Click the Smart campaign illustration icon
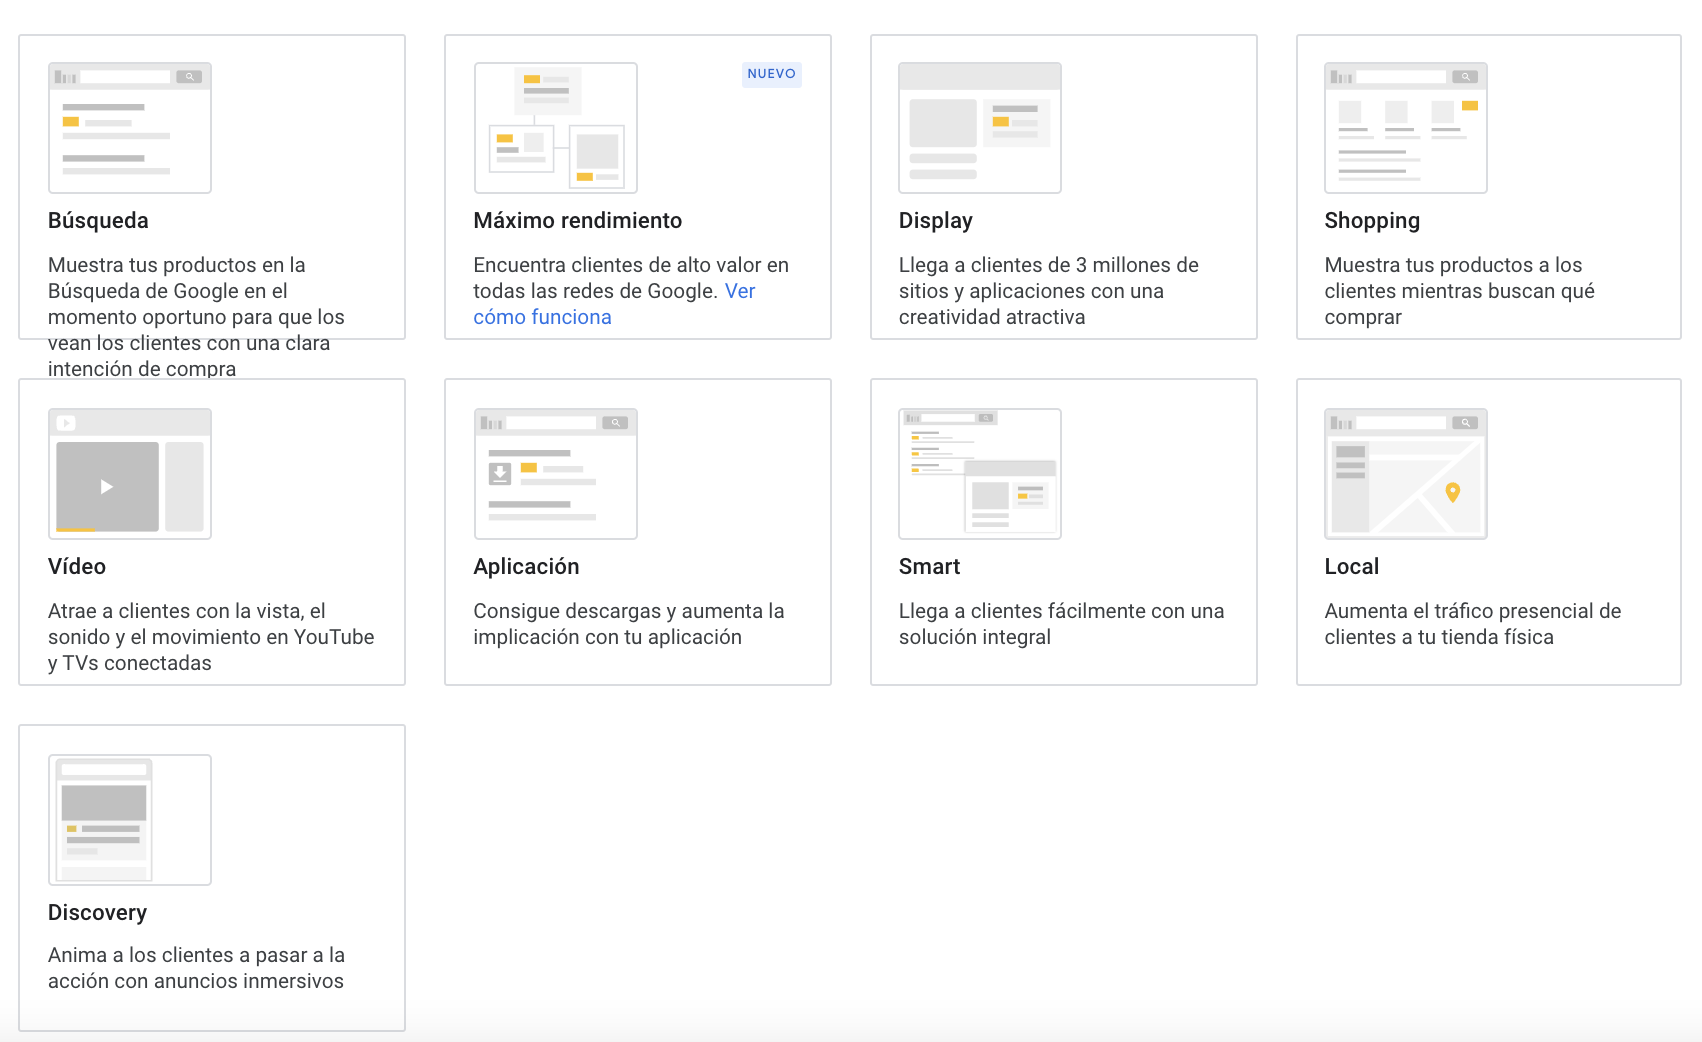The width and height of the screenshot is (1702, 1042). click(980, 474)
